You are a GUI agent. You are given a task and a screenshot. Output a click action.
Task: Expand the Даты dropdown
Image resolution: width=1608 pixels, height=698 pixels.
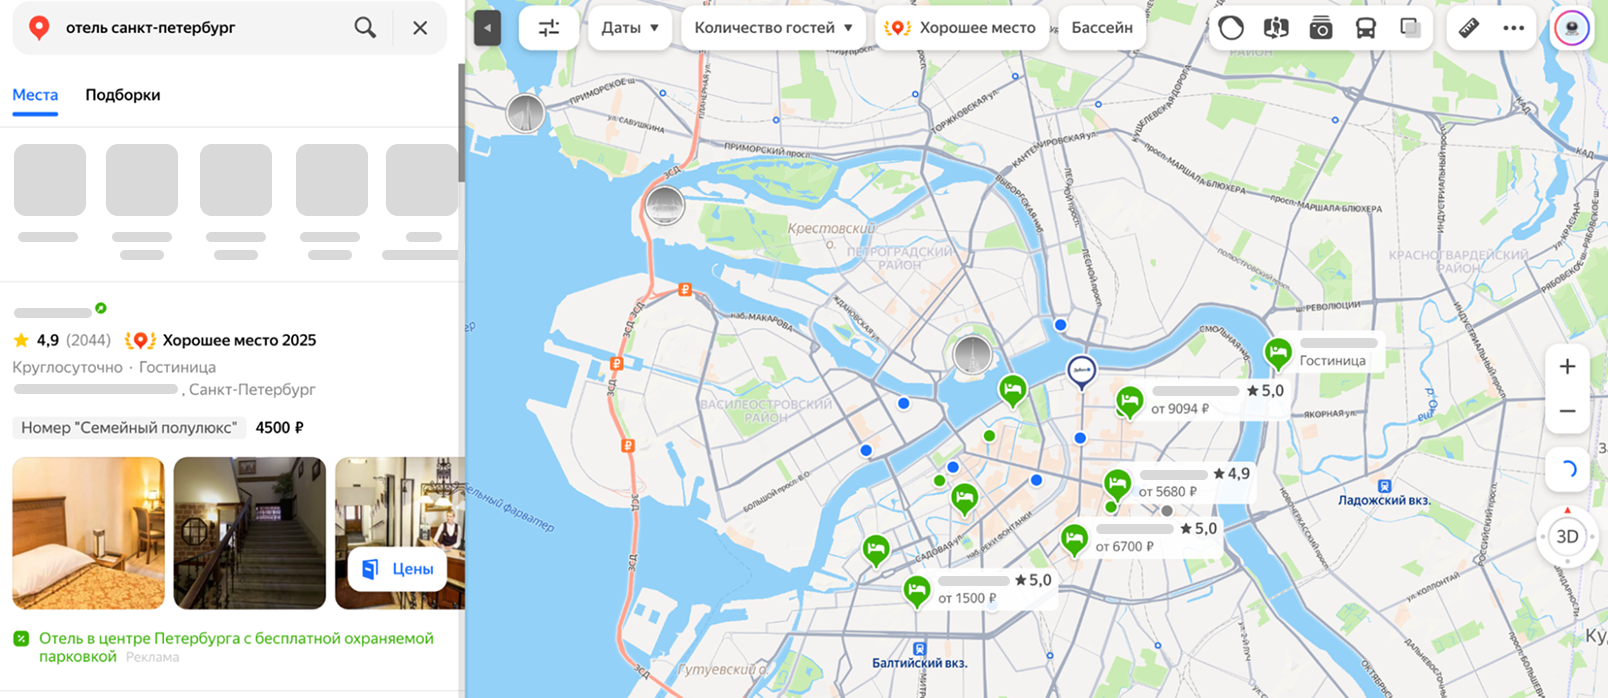[x=630, y=28]
